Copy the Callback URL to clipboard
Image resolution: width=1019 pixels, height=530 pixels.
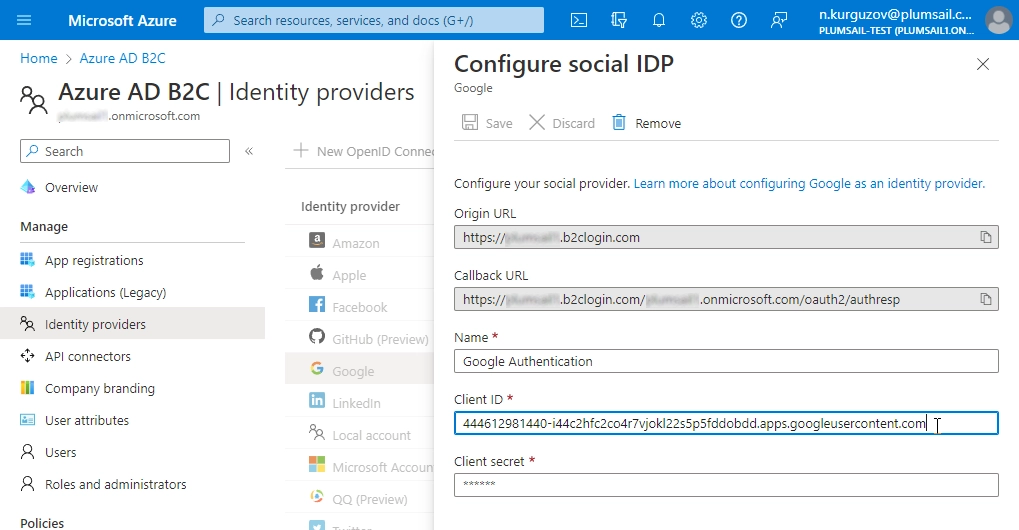[x=986, y=299]
